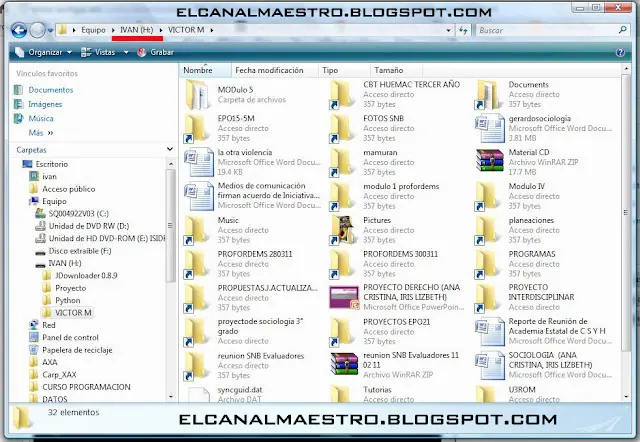The width and height of the screenshot is (640, 442).
Task: Select the SQ004922V03 (C:) drive
Action: [x=78, y=213]
